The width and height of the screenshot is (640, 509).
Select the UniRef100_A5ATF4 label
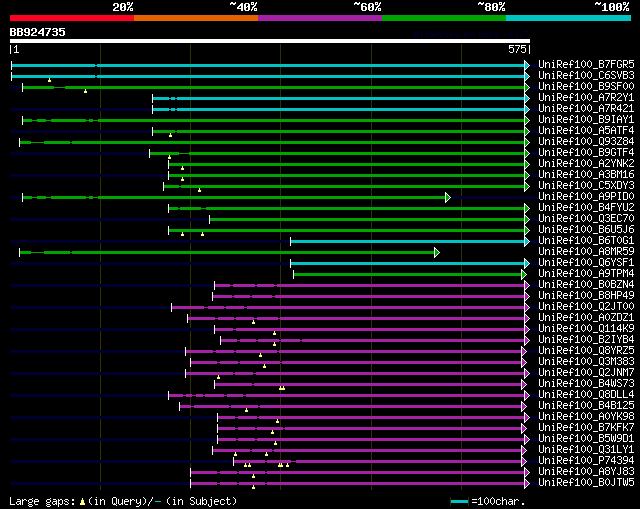586,131
